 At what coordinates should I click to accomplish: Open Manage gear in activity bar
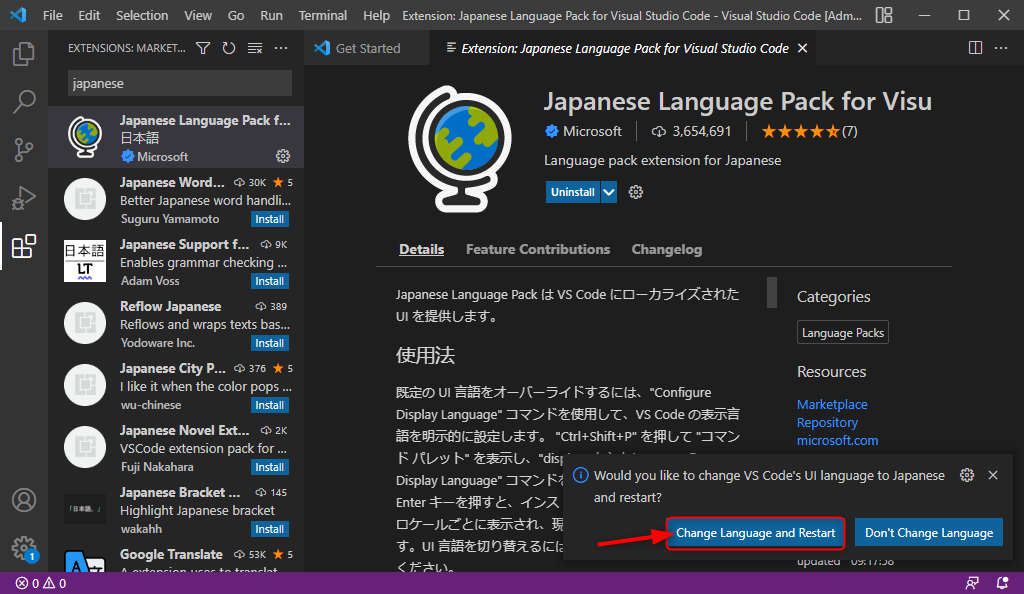pyautogui.click(x=24, y=548)
